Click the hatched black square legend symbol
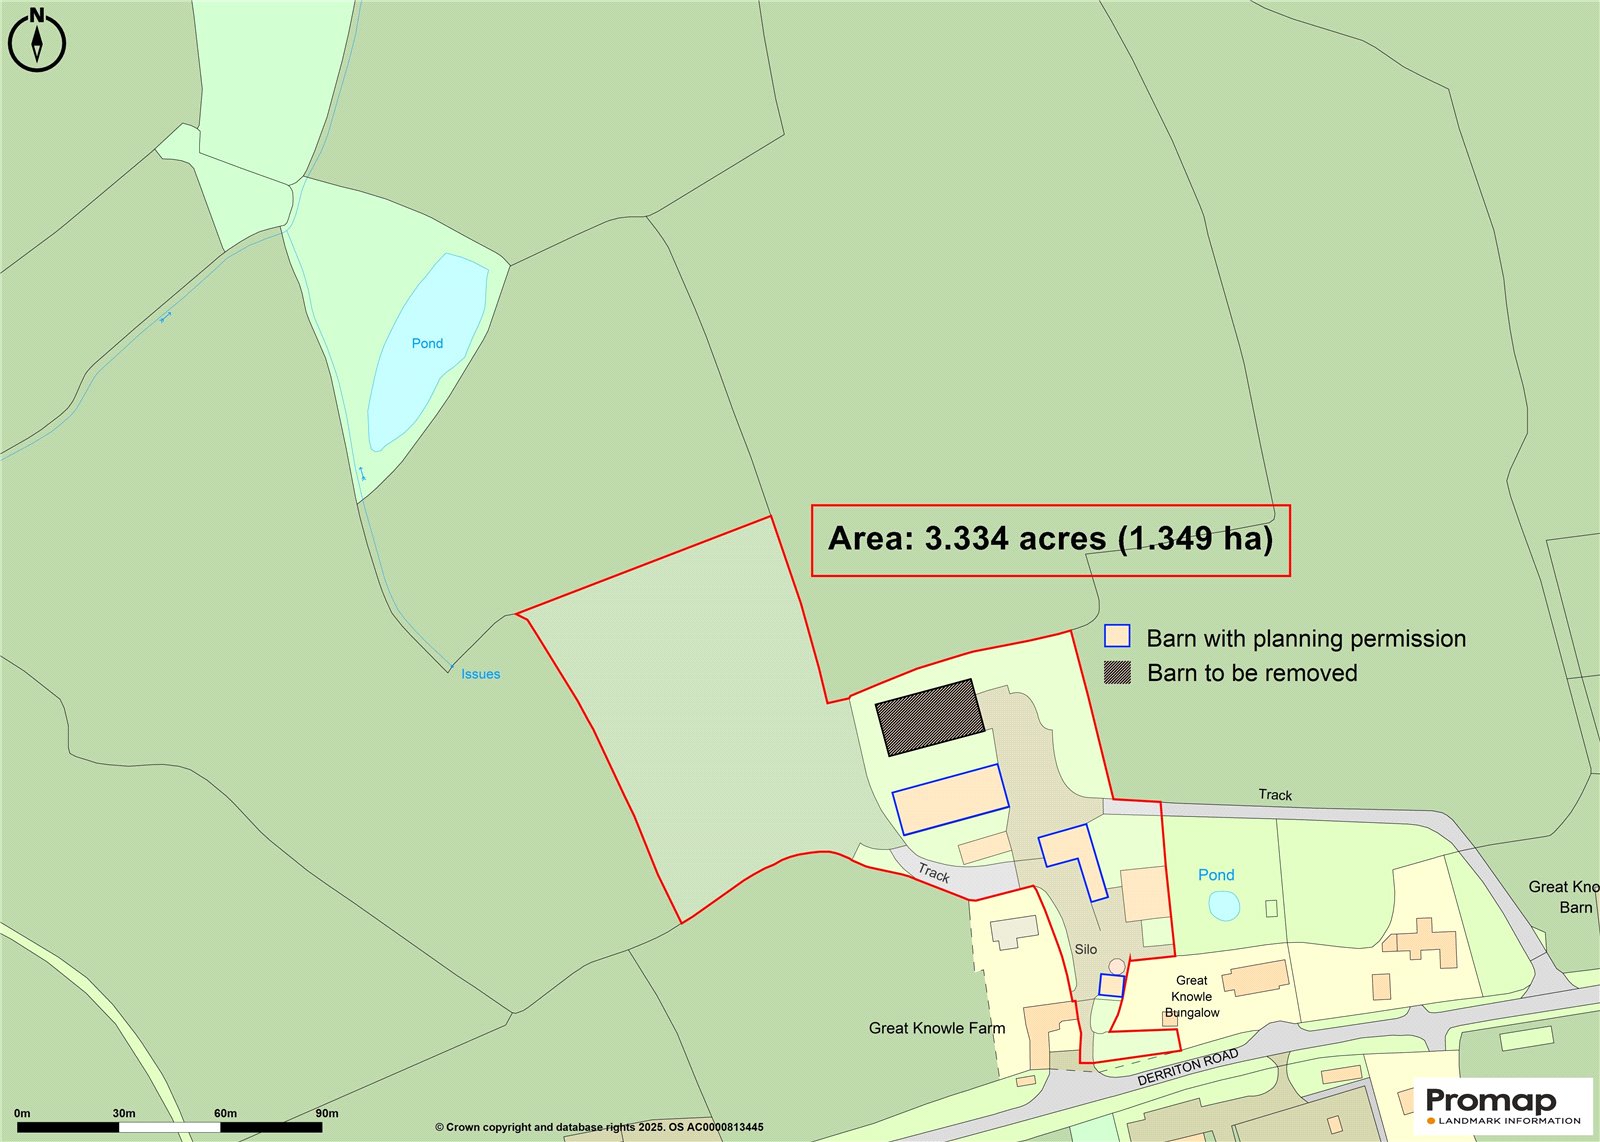1600x1142 pixels. (x=1117, y=672)
